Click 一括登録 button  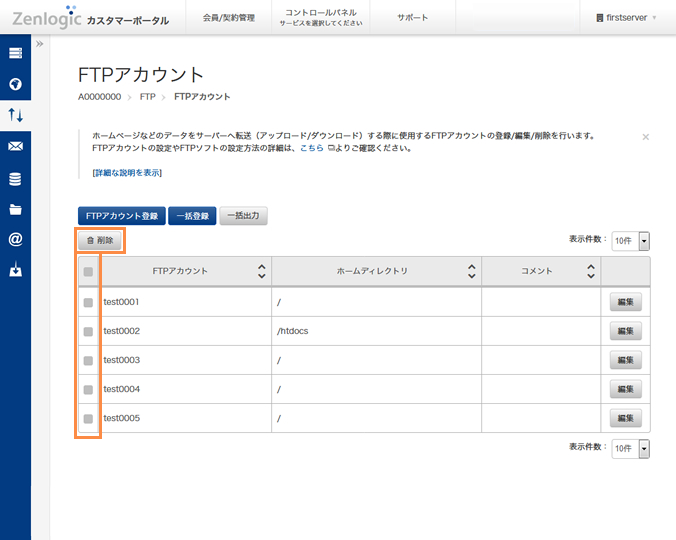[x=192, y=216]
